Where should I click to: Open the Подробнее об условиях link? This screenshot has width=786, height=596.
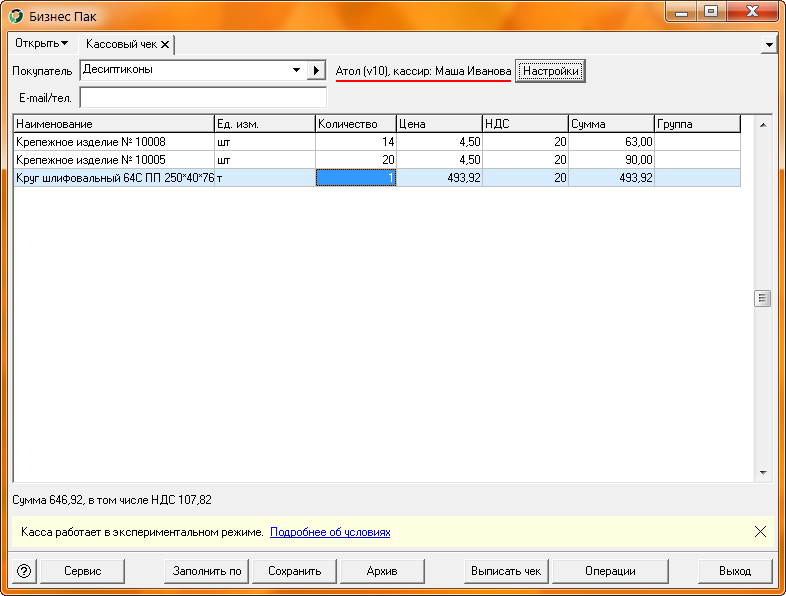coord(330,533)
